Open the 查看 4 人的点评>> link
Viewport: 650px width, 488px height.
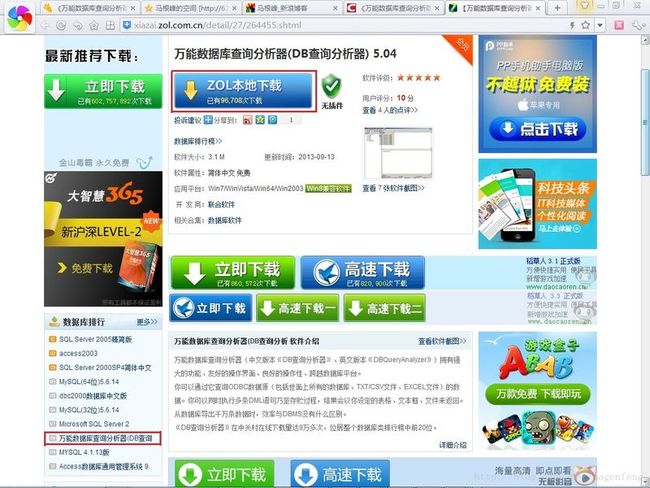click(x=390, y=110)
